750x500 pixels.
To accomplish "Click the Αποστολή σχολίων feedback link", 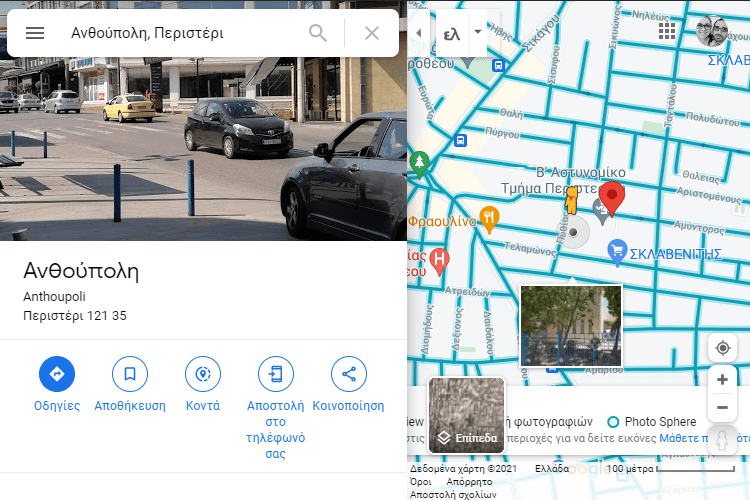I will [453, 494].
